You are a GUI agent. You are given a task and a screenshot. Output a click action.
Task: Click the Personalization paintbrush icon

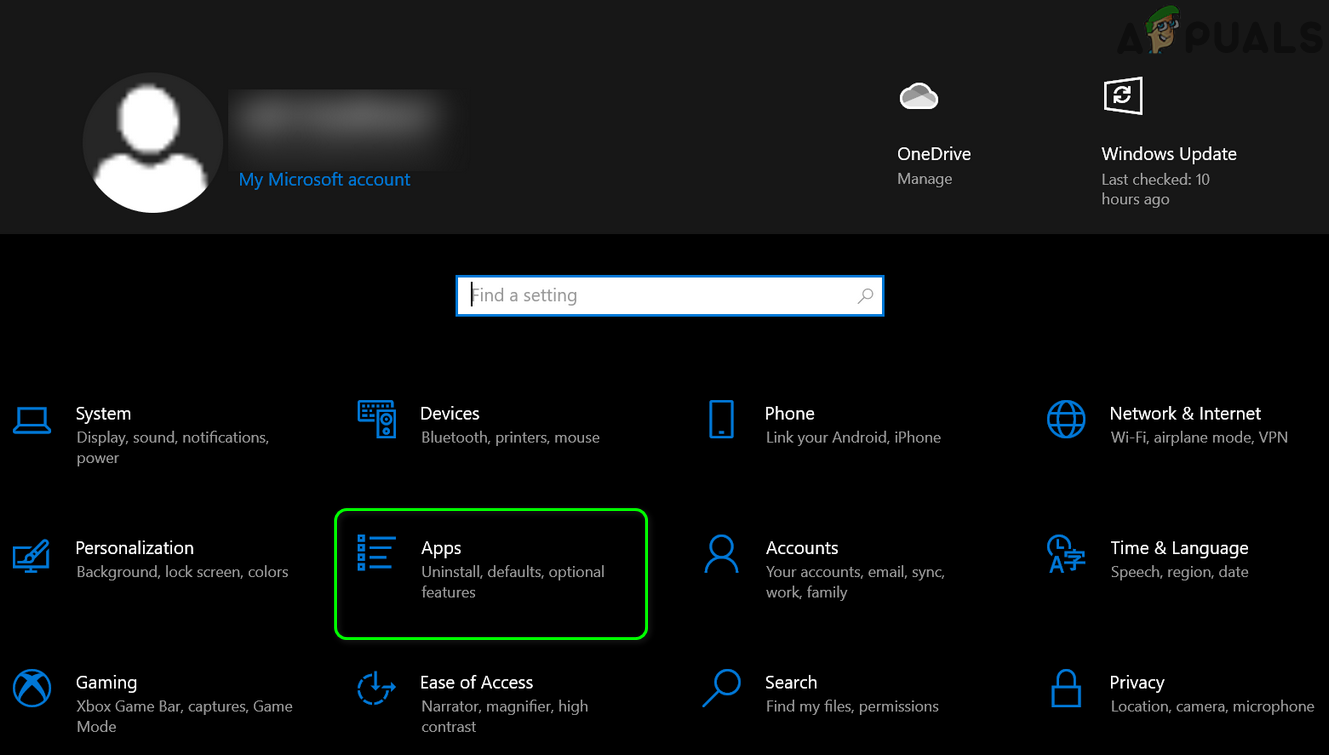(x=32, y=555)
